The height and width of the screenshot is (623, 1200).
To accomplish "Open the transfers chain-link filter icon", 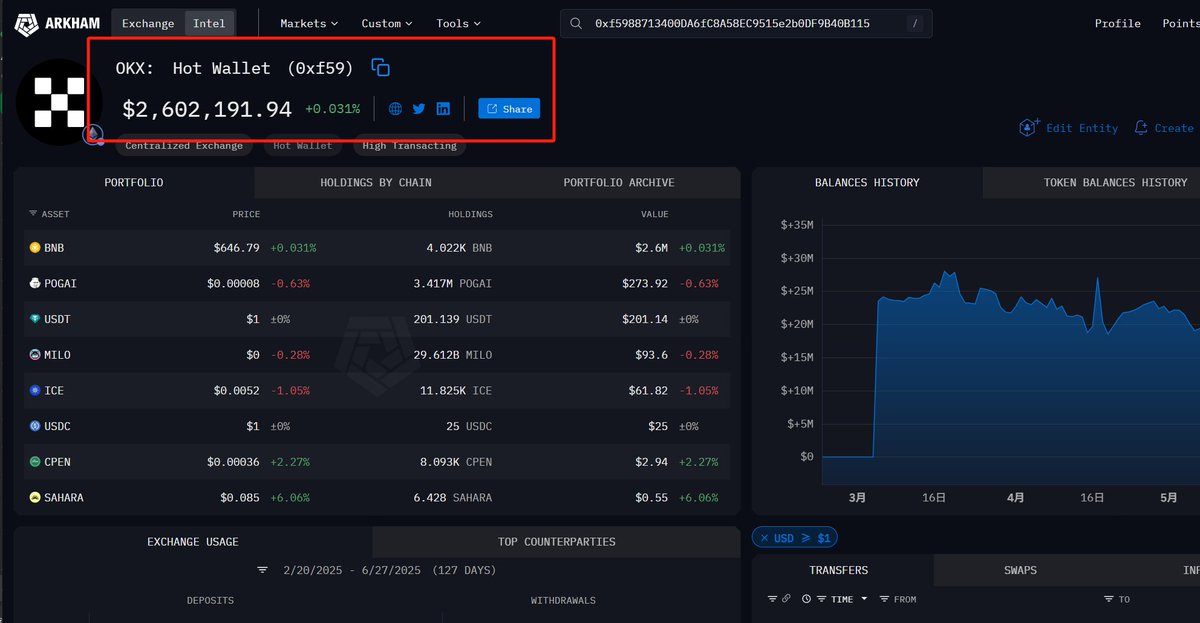I will pos(787,599).
